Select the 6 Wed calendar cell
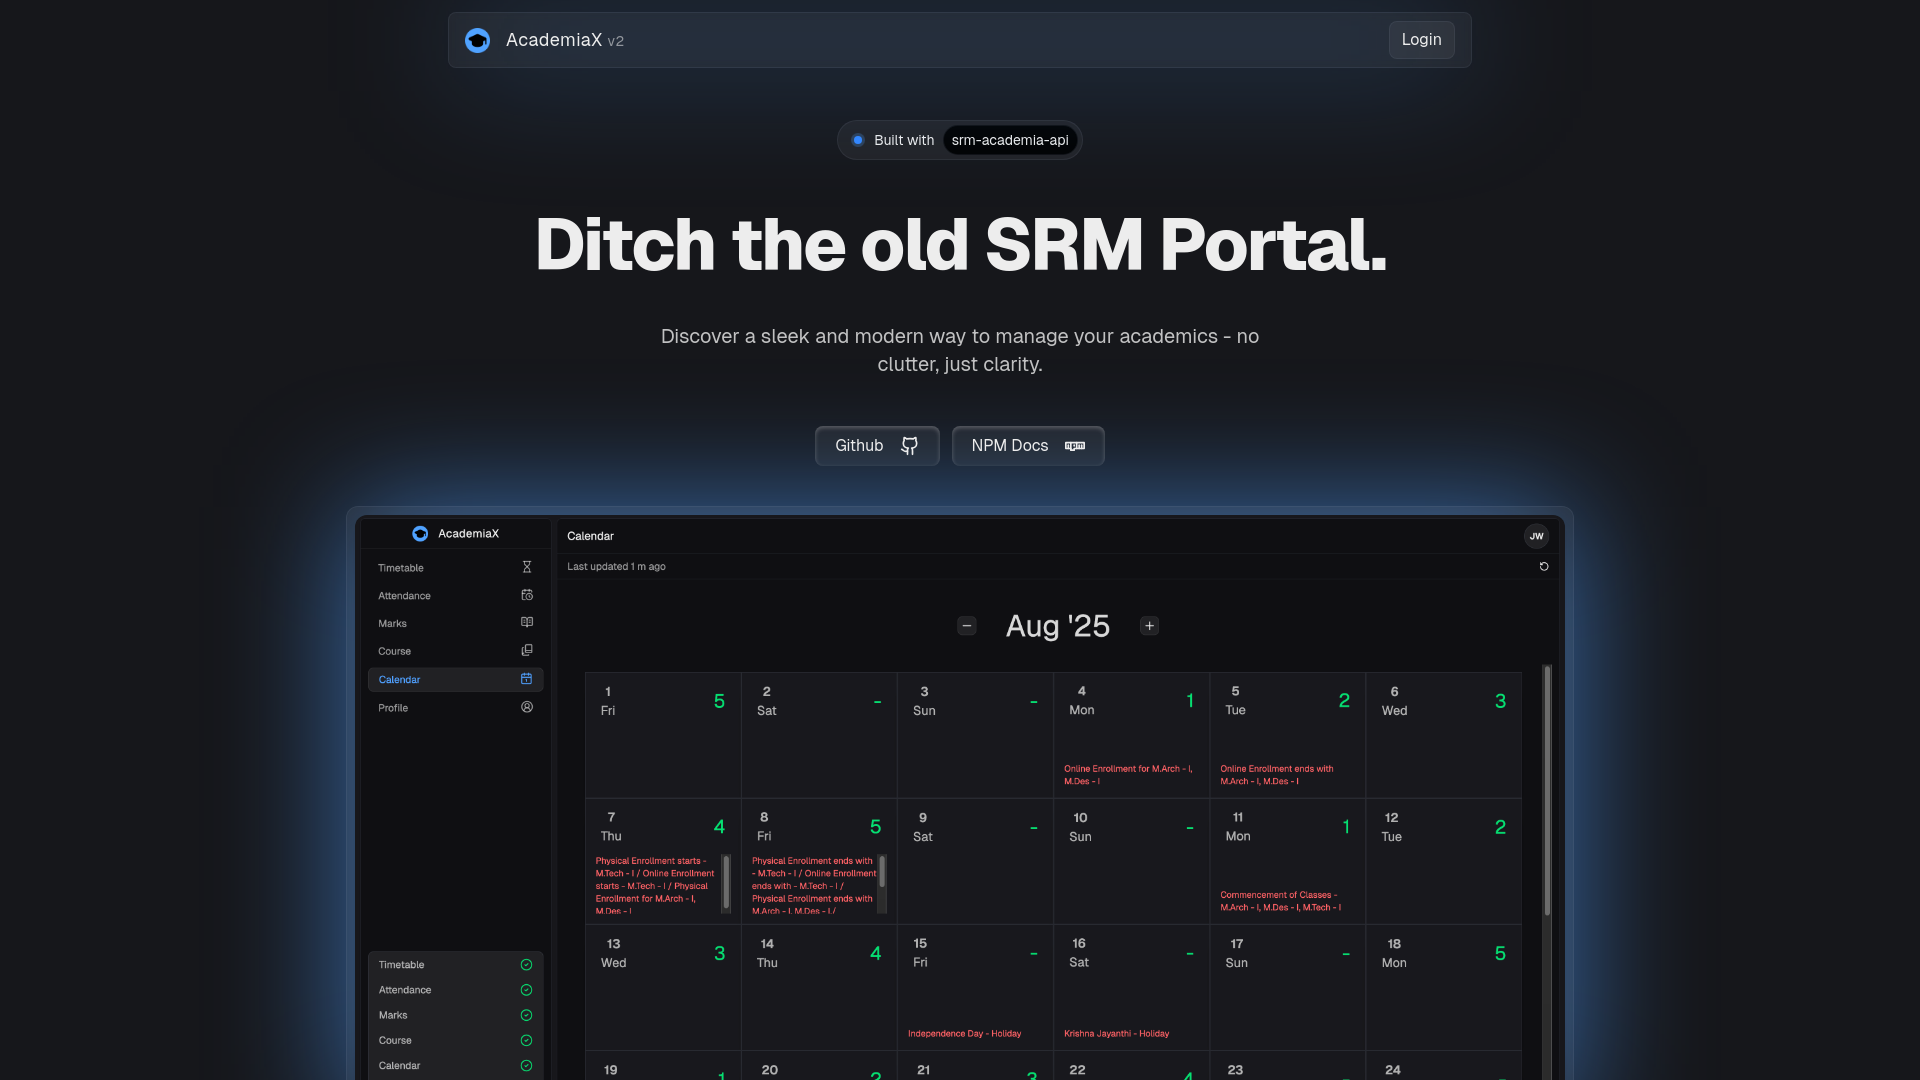Viewport: 1920px width, 1080px height. [x=1444, y=735]
